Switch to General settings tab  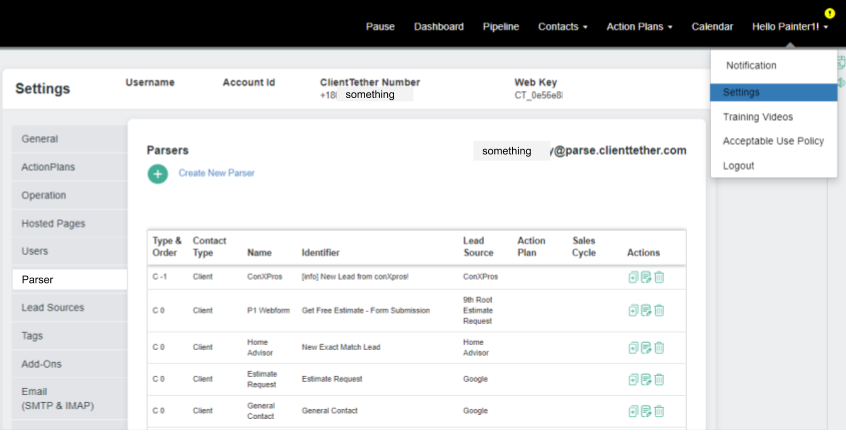coord(70,139)
